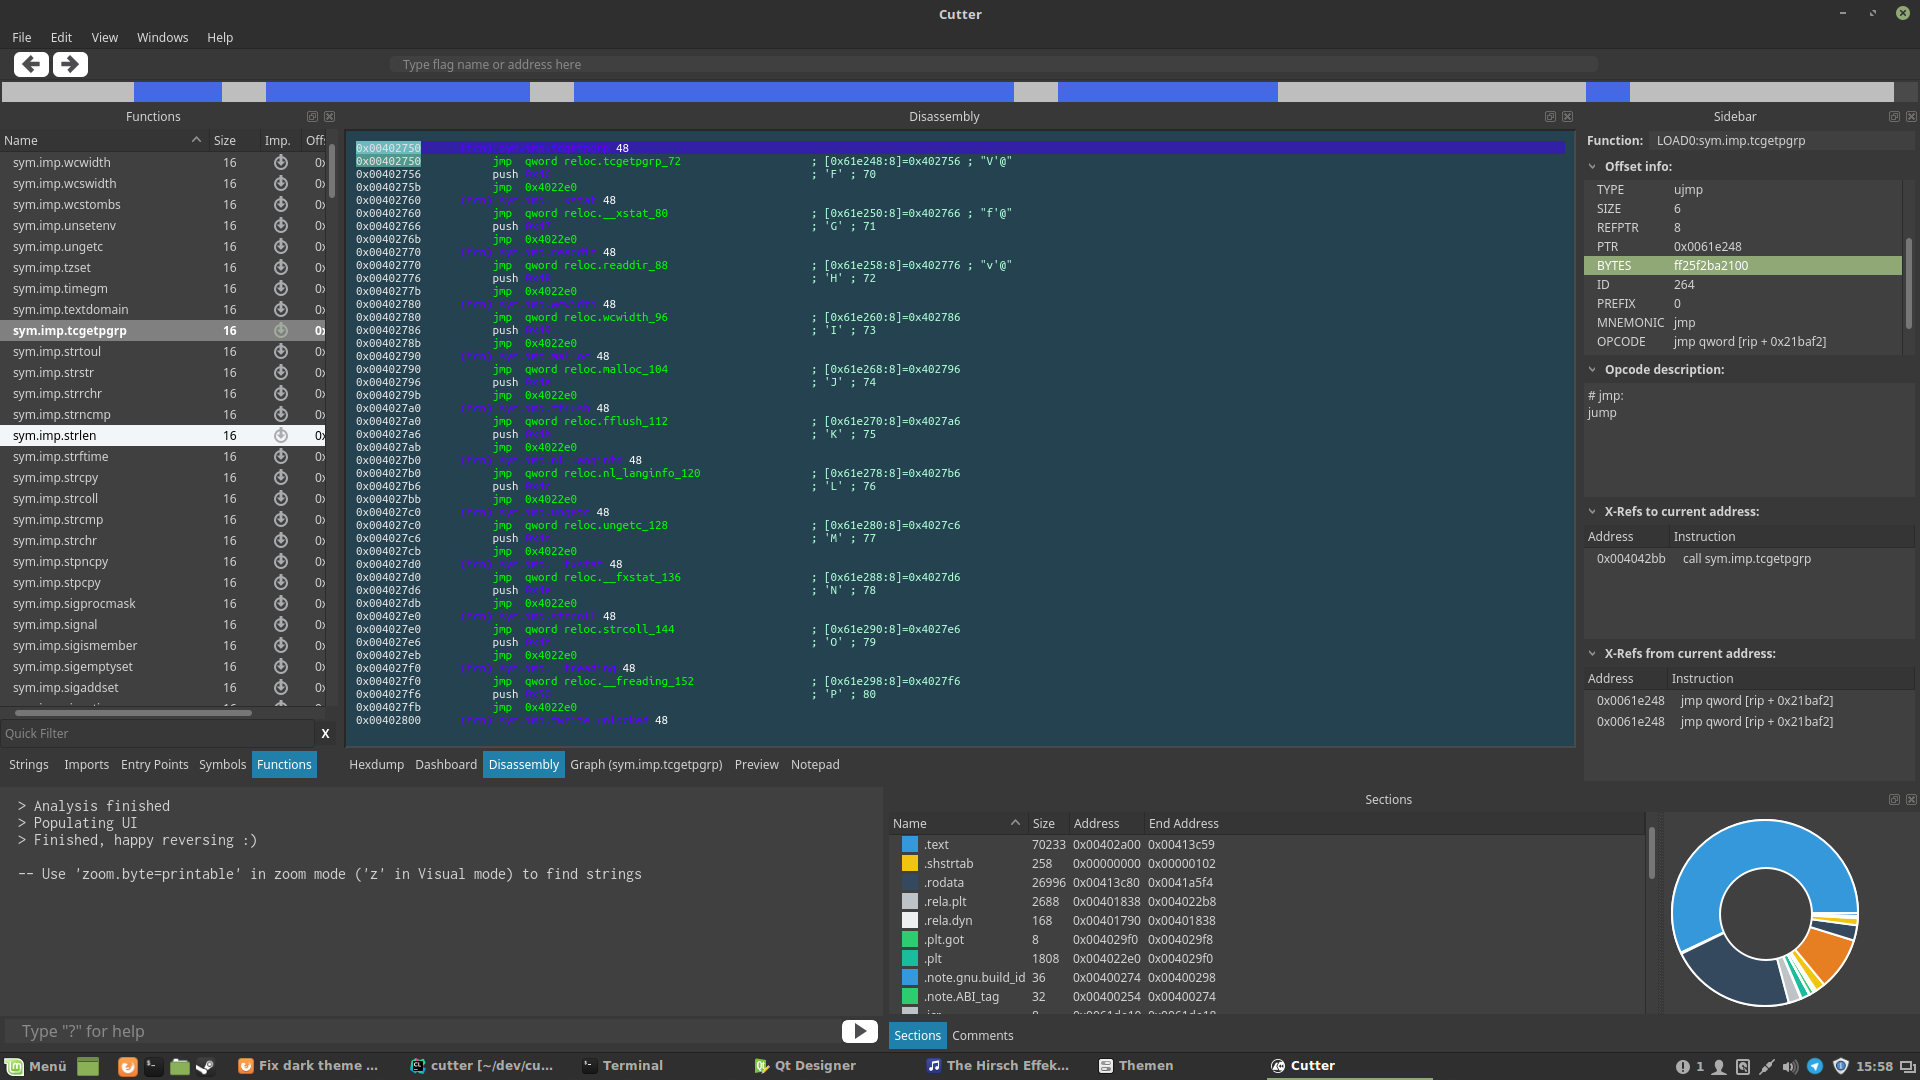1920x1080 pixels.
Task: Float the Sidebar panel
Action: pos(1894,117)
